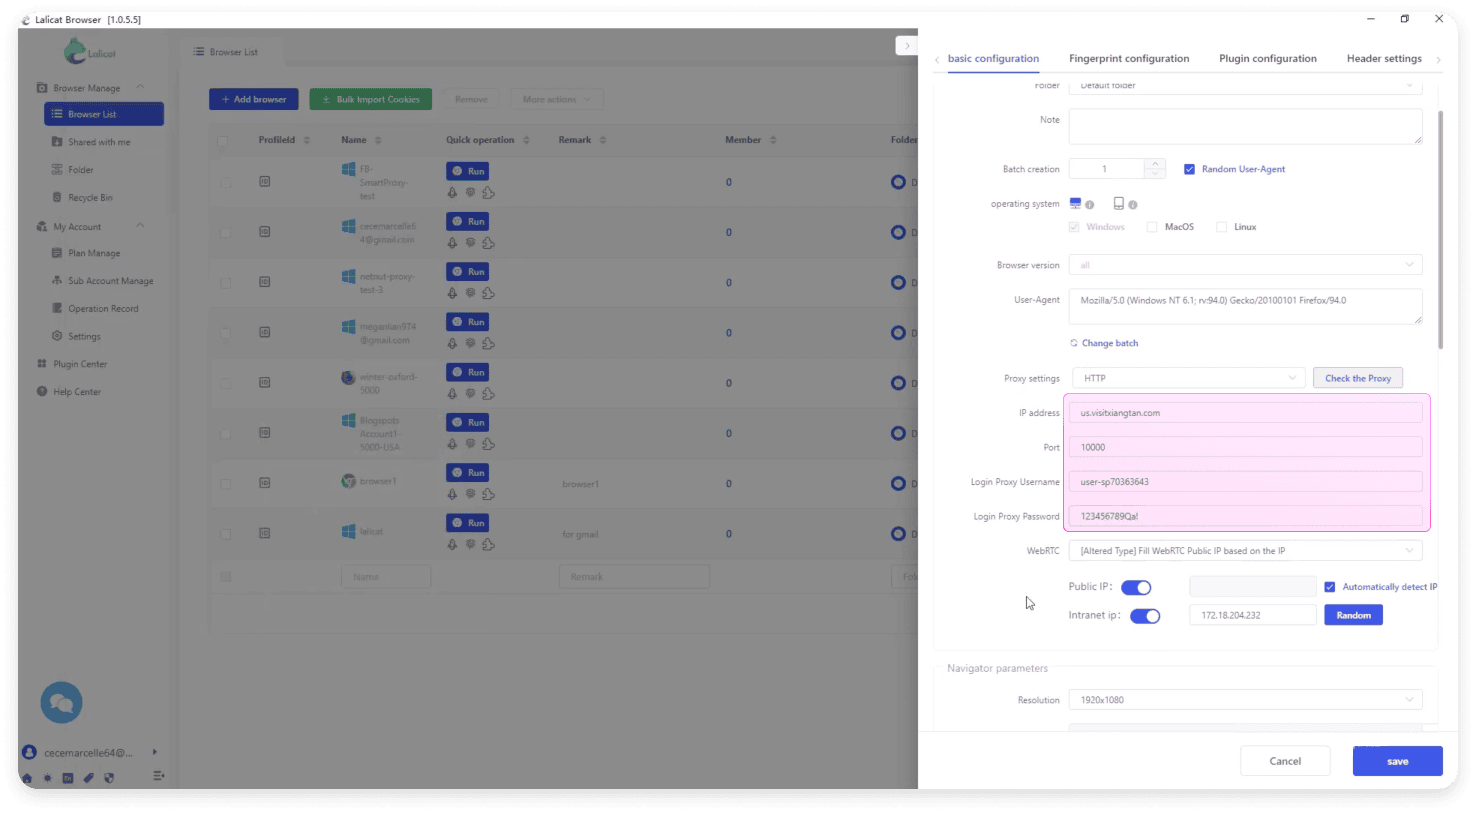Click the IP address input field

[x=1245, y=413]
